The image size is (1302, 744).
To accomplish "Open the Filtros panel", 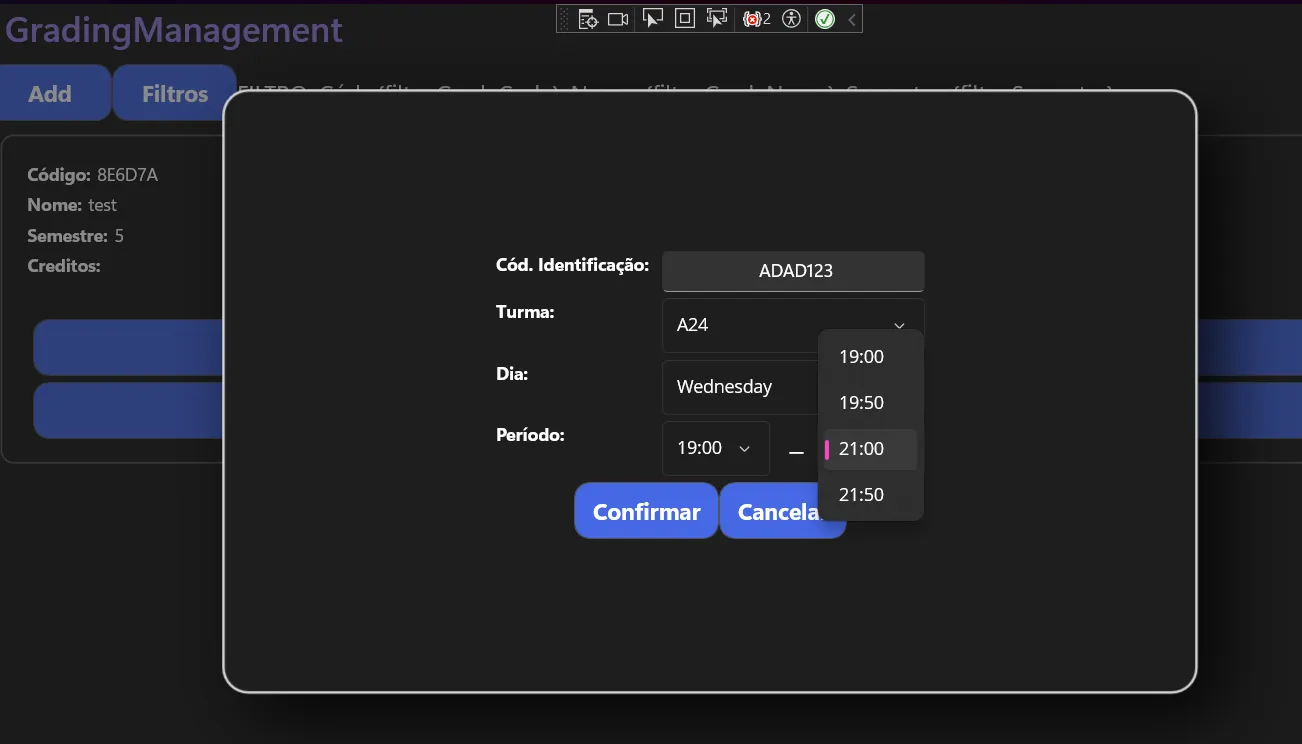I will tap(173, 92).
